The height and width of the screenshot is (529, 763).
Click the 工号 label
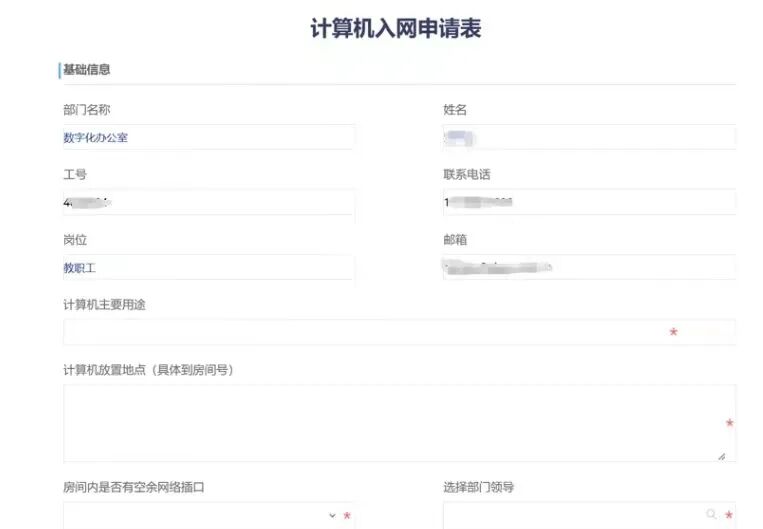pos(75,174)
